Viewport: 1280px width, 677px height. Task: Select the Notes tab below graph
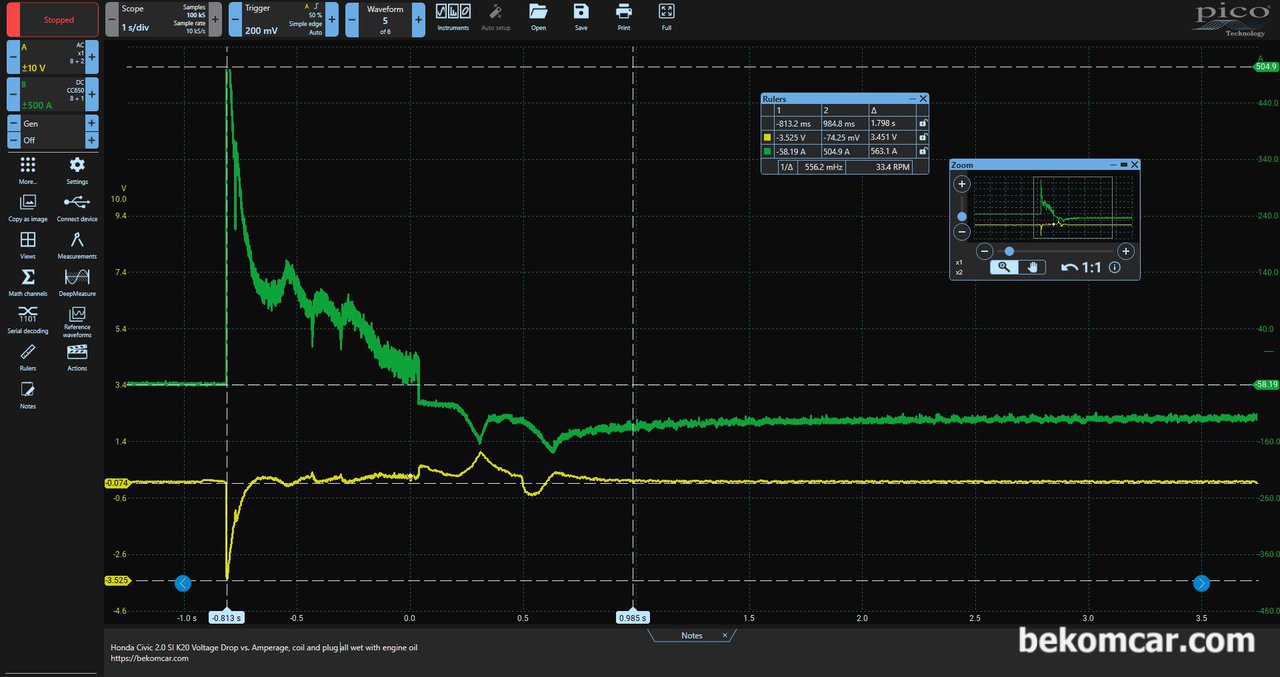tap(691, 635)
